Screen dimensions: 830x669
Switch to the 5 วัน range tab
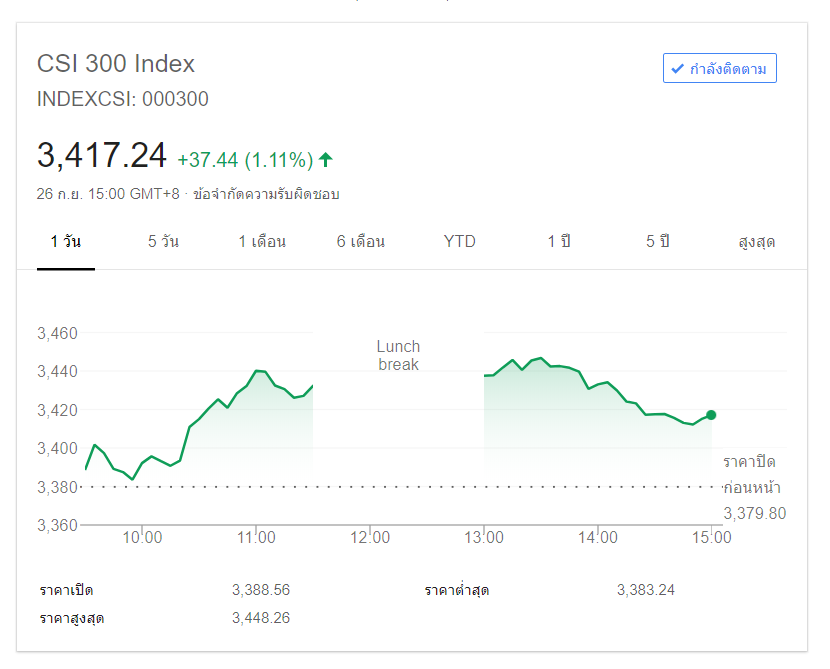point(163,242)
